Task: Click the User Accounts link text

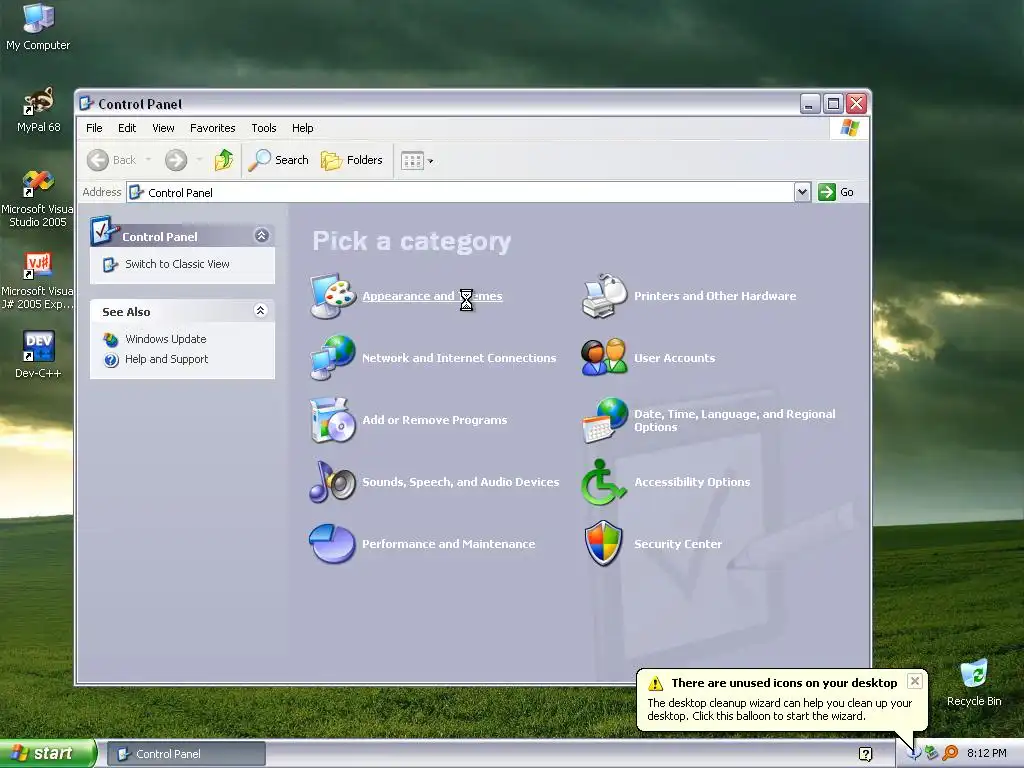Action: point(675,358)
